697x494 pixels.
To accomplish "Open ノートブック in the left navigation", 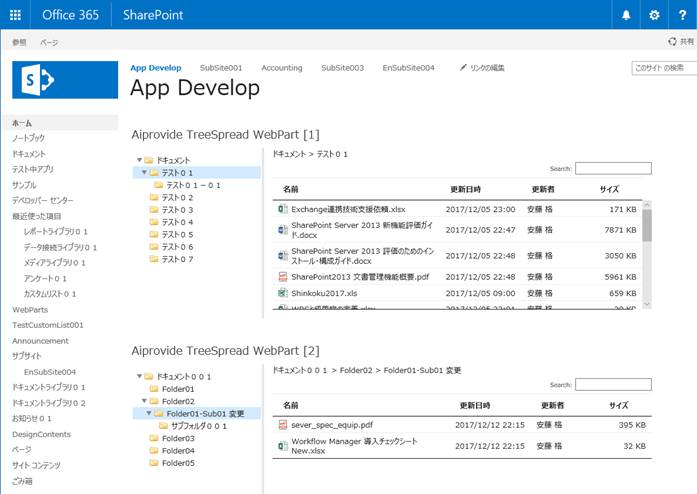I will [28, 138].
